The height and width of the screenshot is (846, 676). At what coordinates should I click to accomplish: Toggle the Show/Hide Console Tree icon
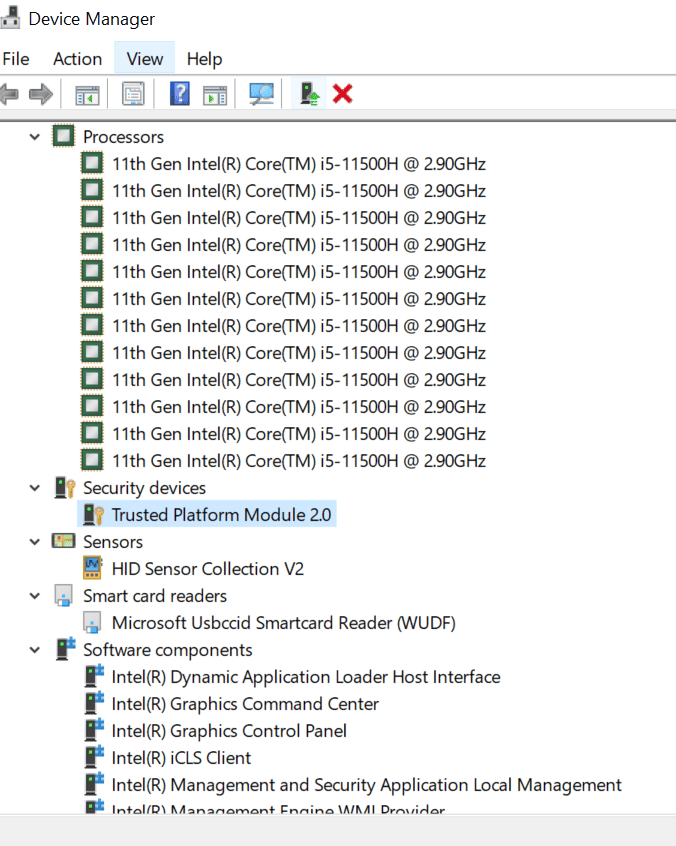tap(87, 95)
